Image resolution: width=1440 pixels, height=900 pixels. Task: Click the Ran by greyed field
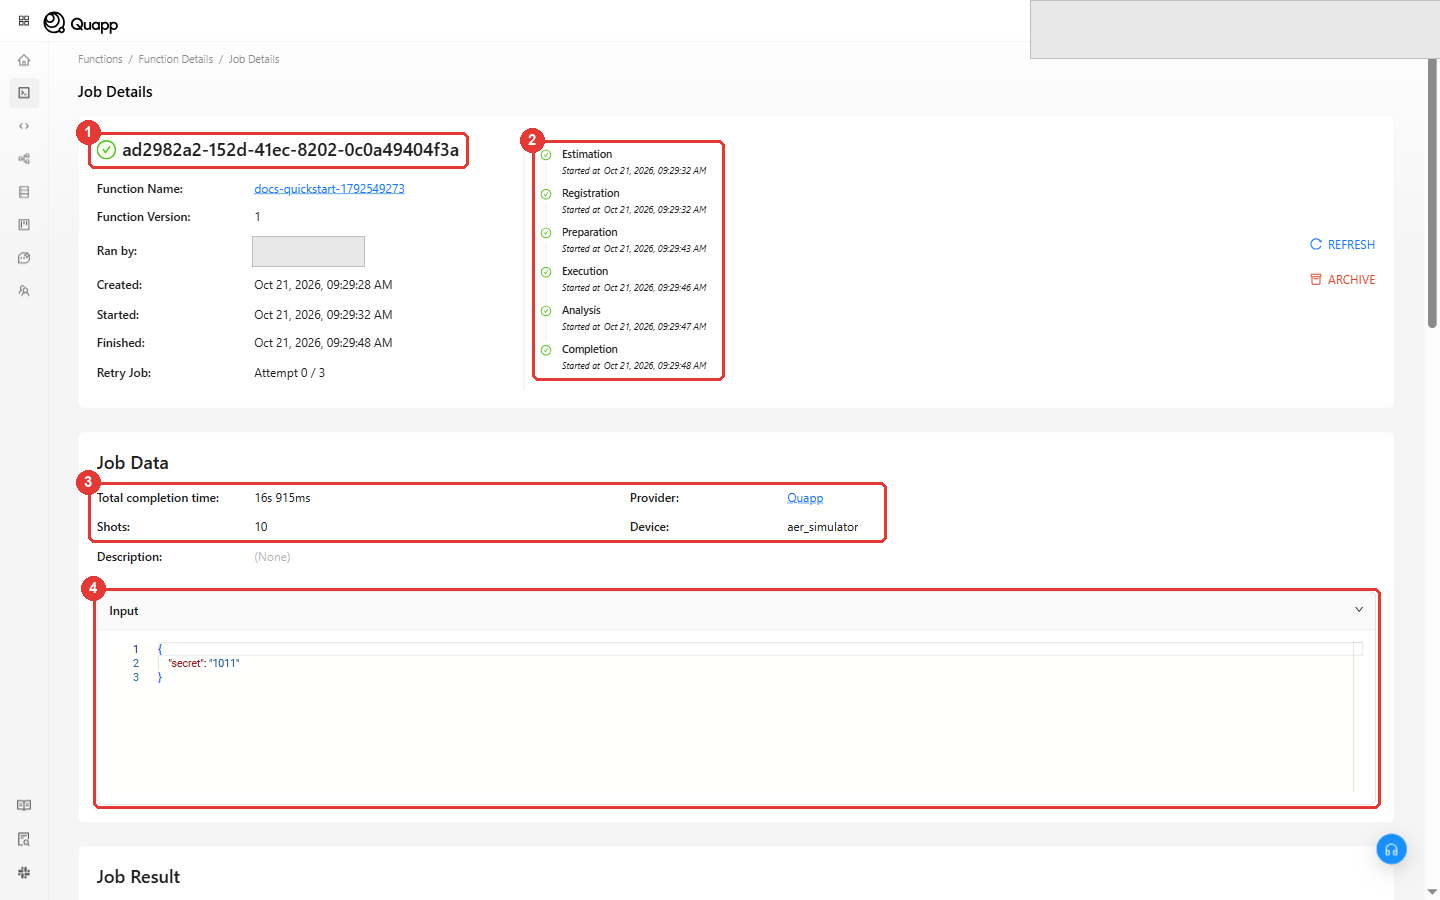(308, 251)
